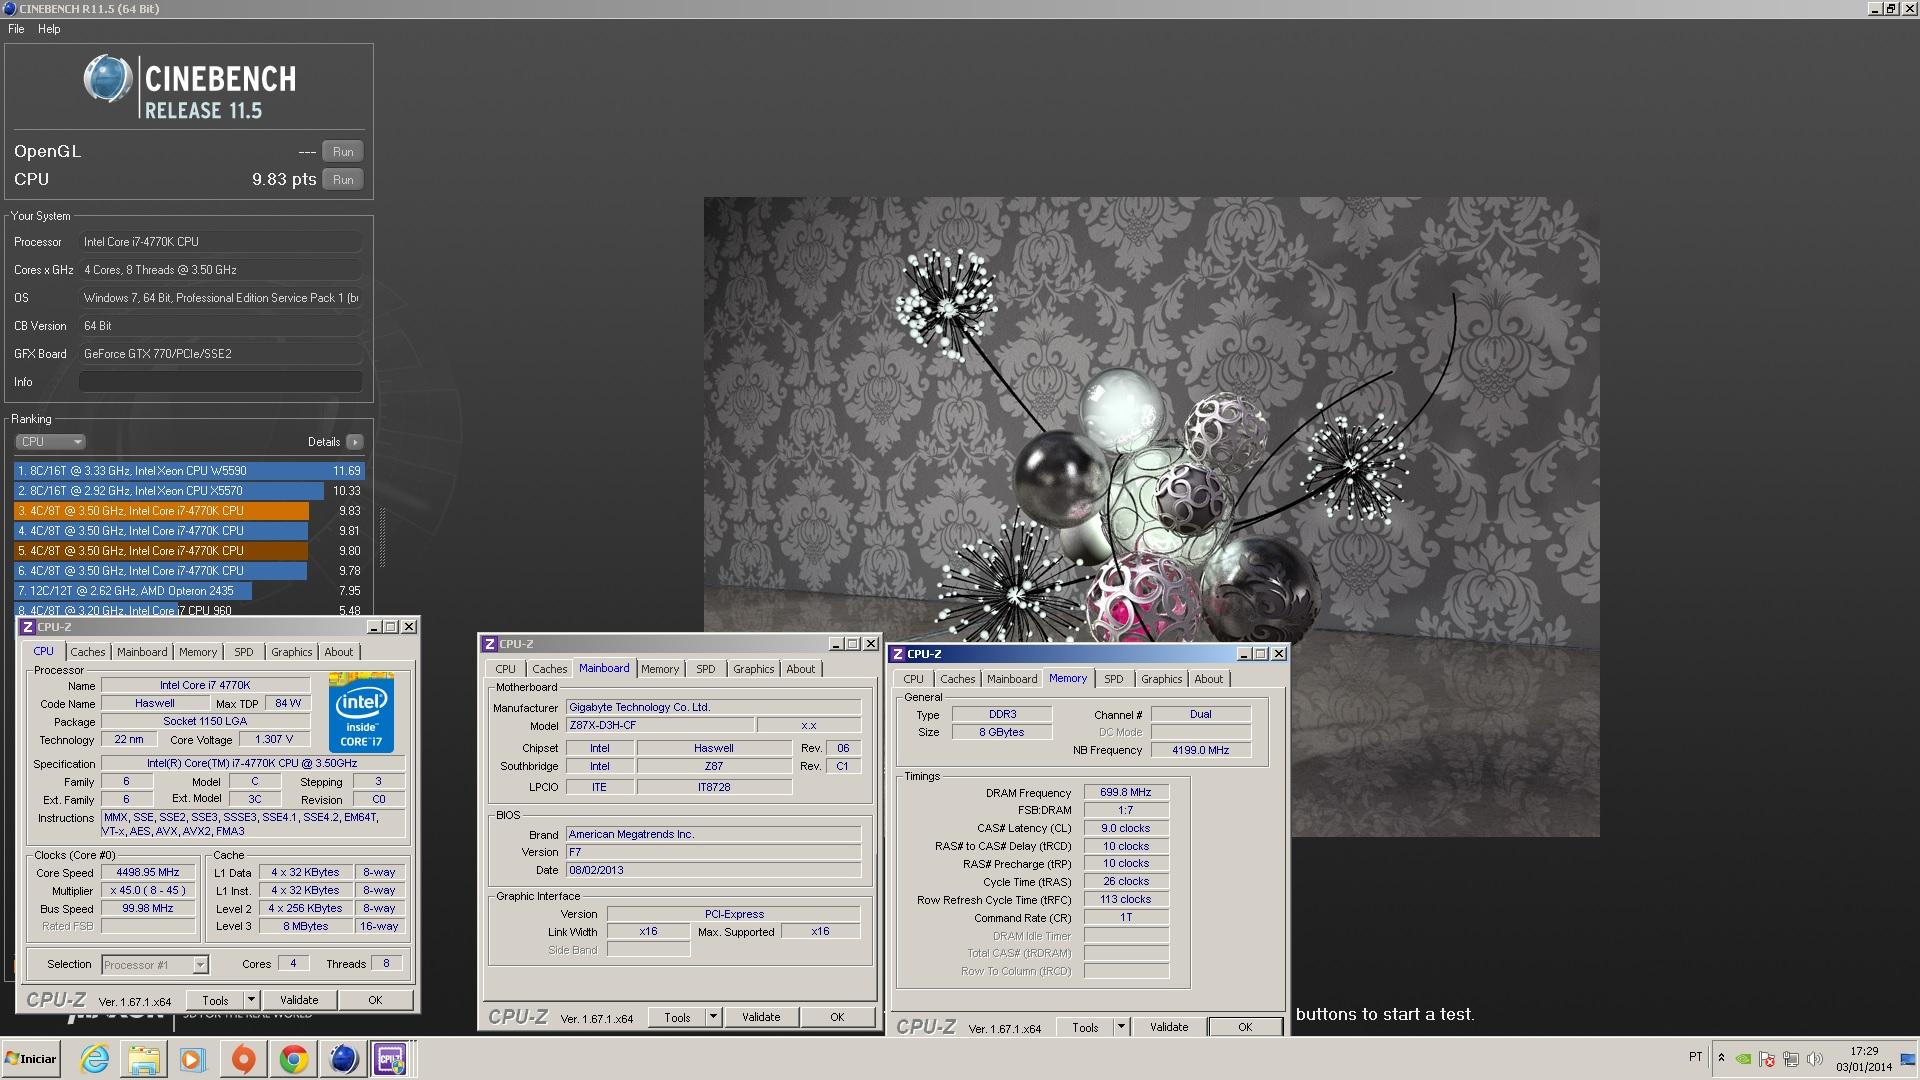The image size is (1920, 1080).
Task: Open the File menu
Action: click(16, 29)
